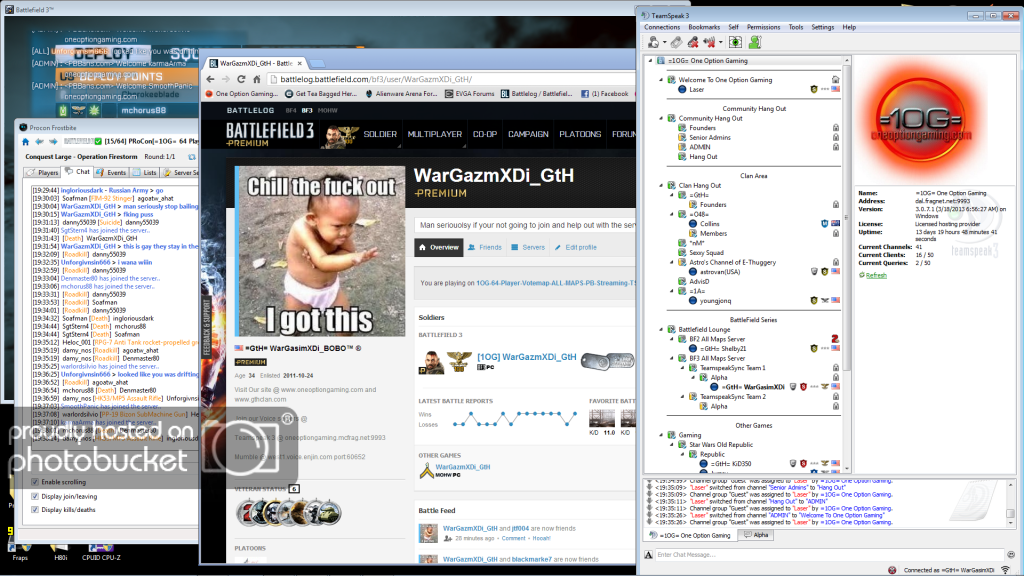Uncheck Display join/leaving option
The width and height of the screenshot is (1024, 576).
pos(35,496)
